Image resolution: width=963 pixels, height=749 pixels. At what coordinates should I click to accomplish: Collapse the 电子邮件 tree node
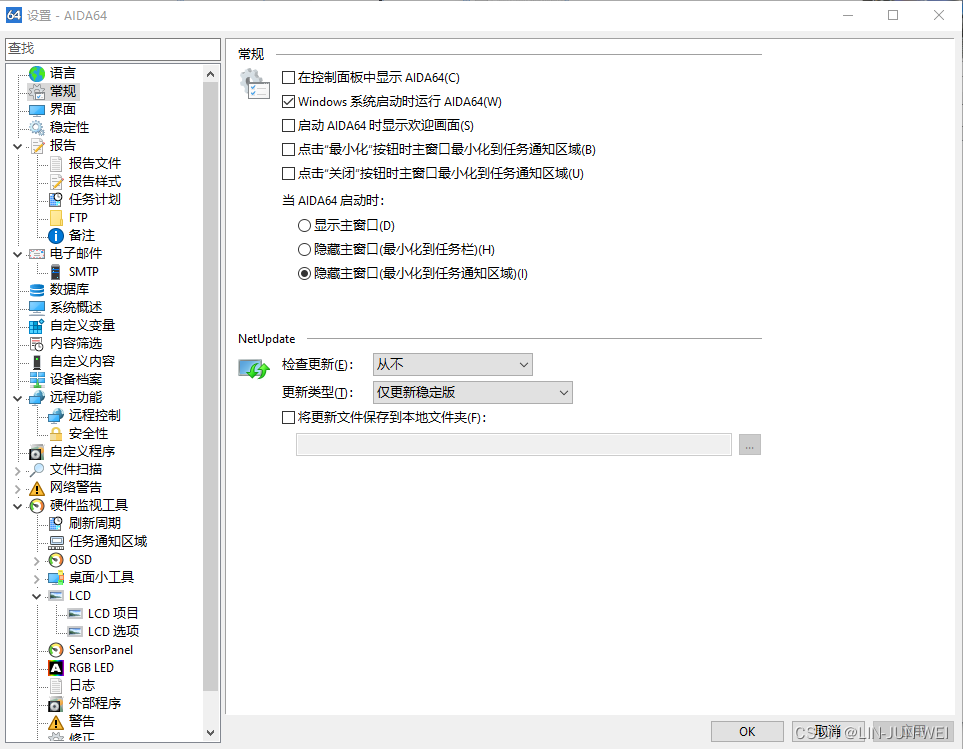click(x=18, y=254)
